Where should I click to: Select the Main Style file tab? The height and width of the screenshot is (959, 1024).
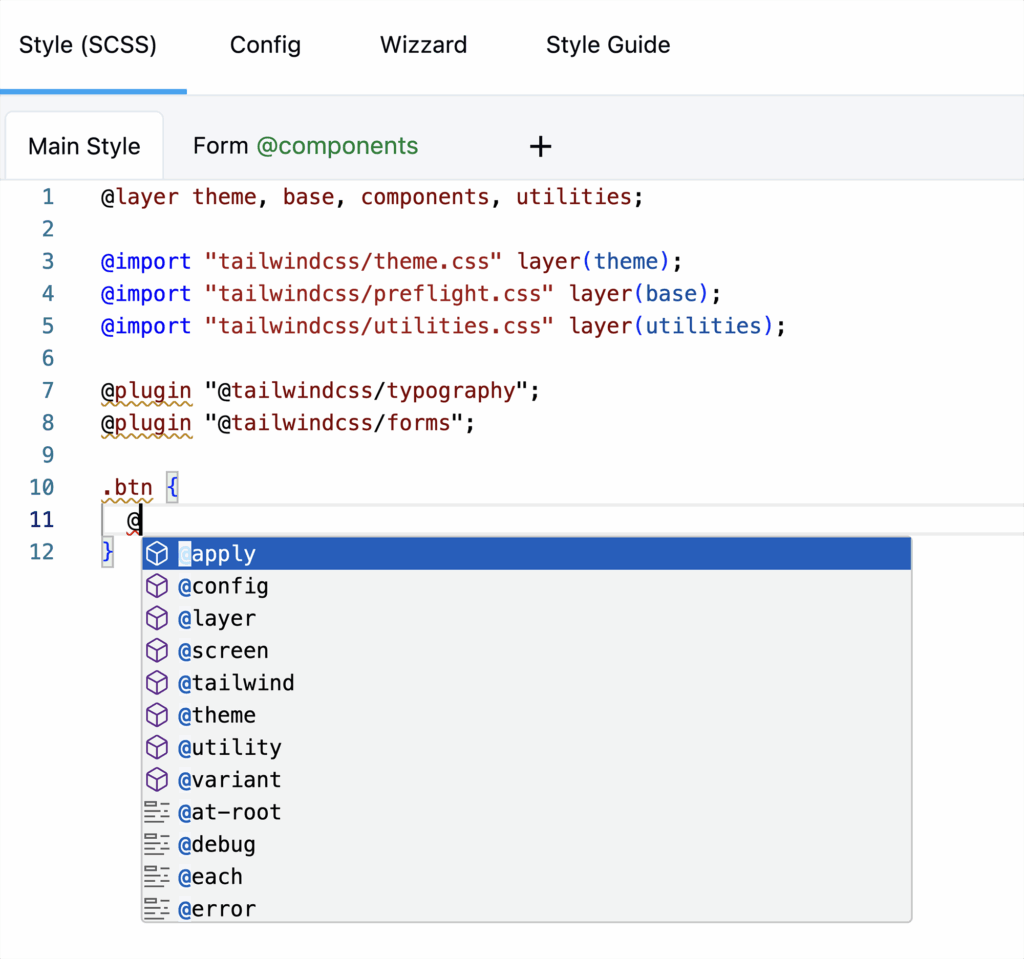[x=84, y=146]
